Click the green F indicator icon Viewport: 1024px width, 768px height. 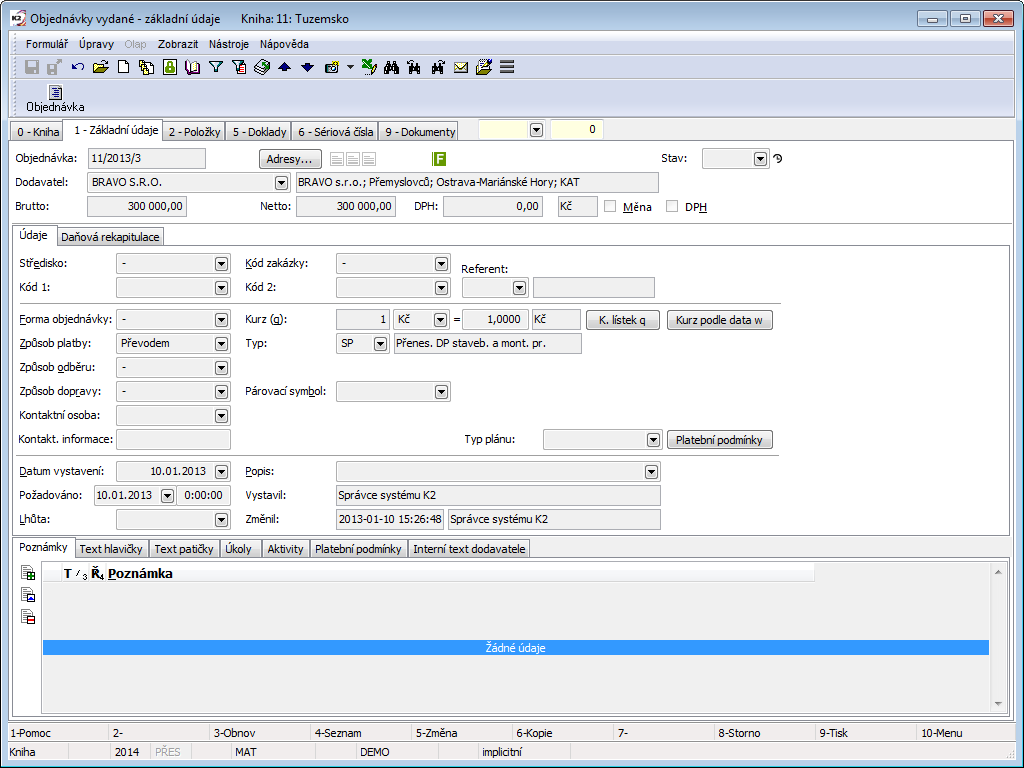(x=439, y=159)
